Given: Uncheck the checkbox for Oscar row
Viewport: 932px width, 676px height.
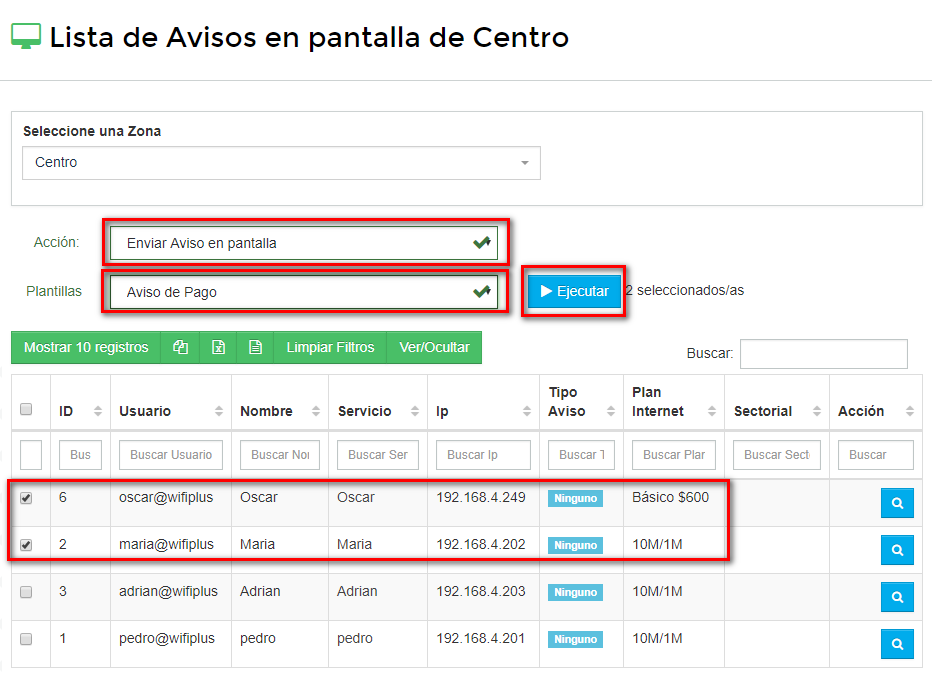Looking at the screenshot, I should click(x=26, y=498).
